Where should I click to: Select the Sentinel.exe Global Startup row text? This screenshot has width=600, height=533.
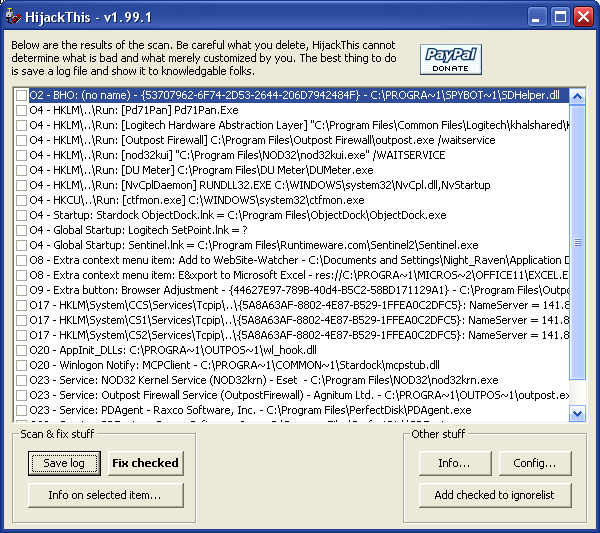point(254,245)
